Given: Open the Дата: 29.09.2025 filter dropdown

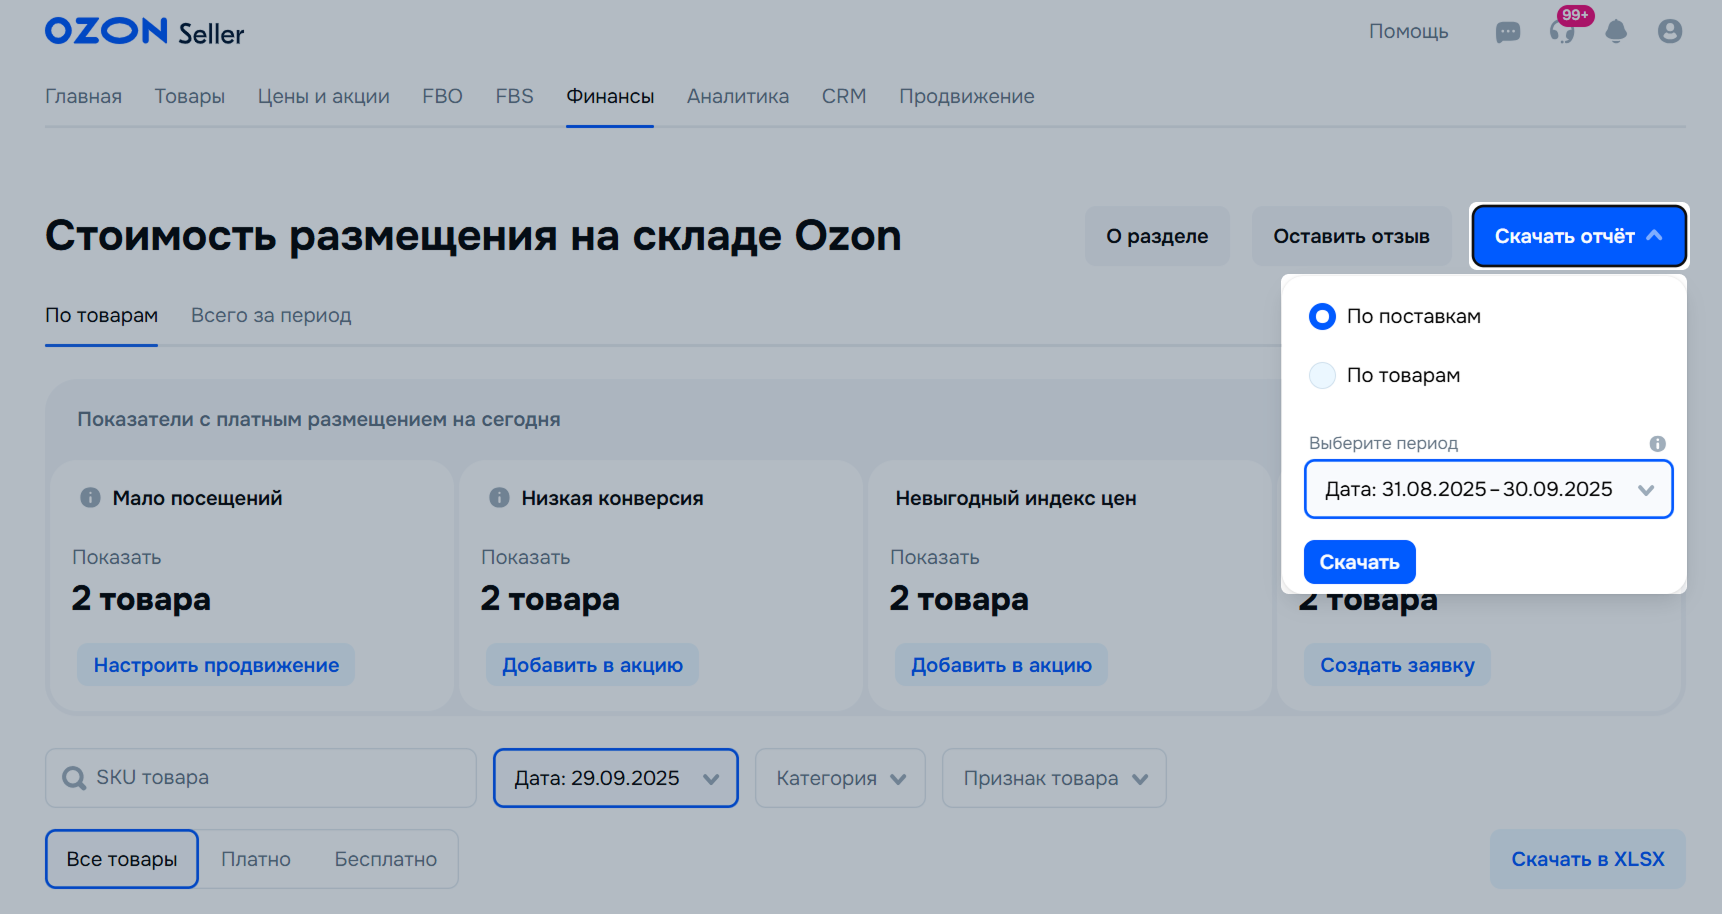Looking at the screenshot, I should pos(615,778).
